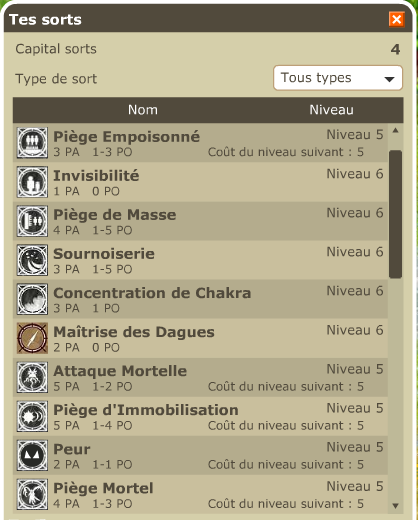
Task: Click the Peur spell icon
Action: [32, 455]
